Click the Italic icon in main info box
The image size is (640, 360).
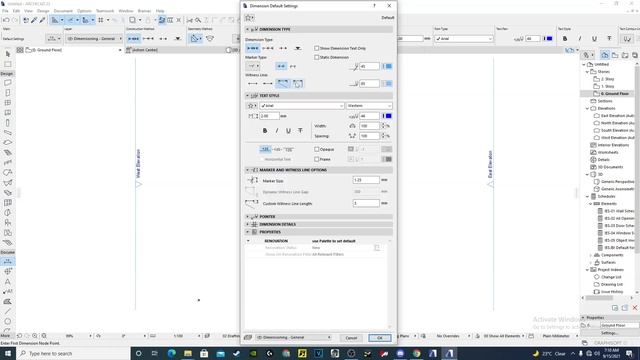pyautogui.click(x=580, y=39)
